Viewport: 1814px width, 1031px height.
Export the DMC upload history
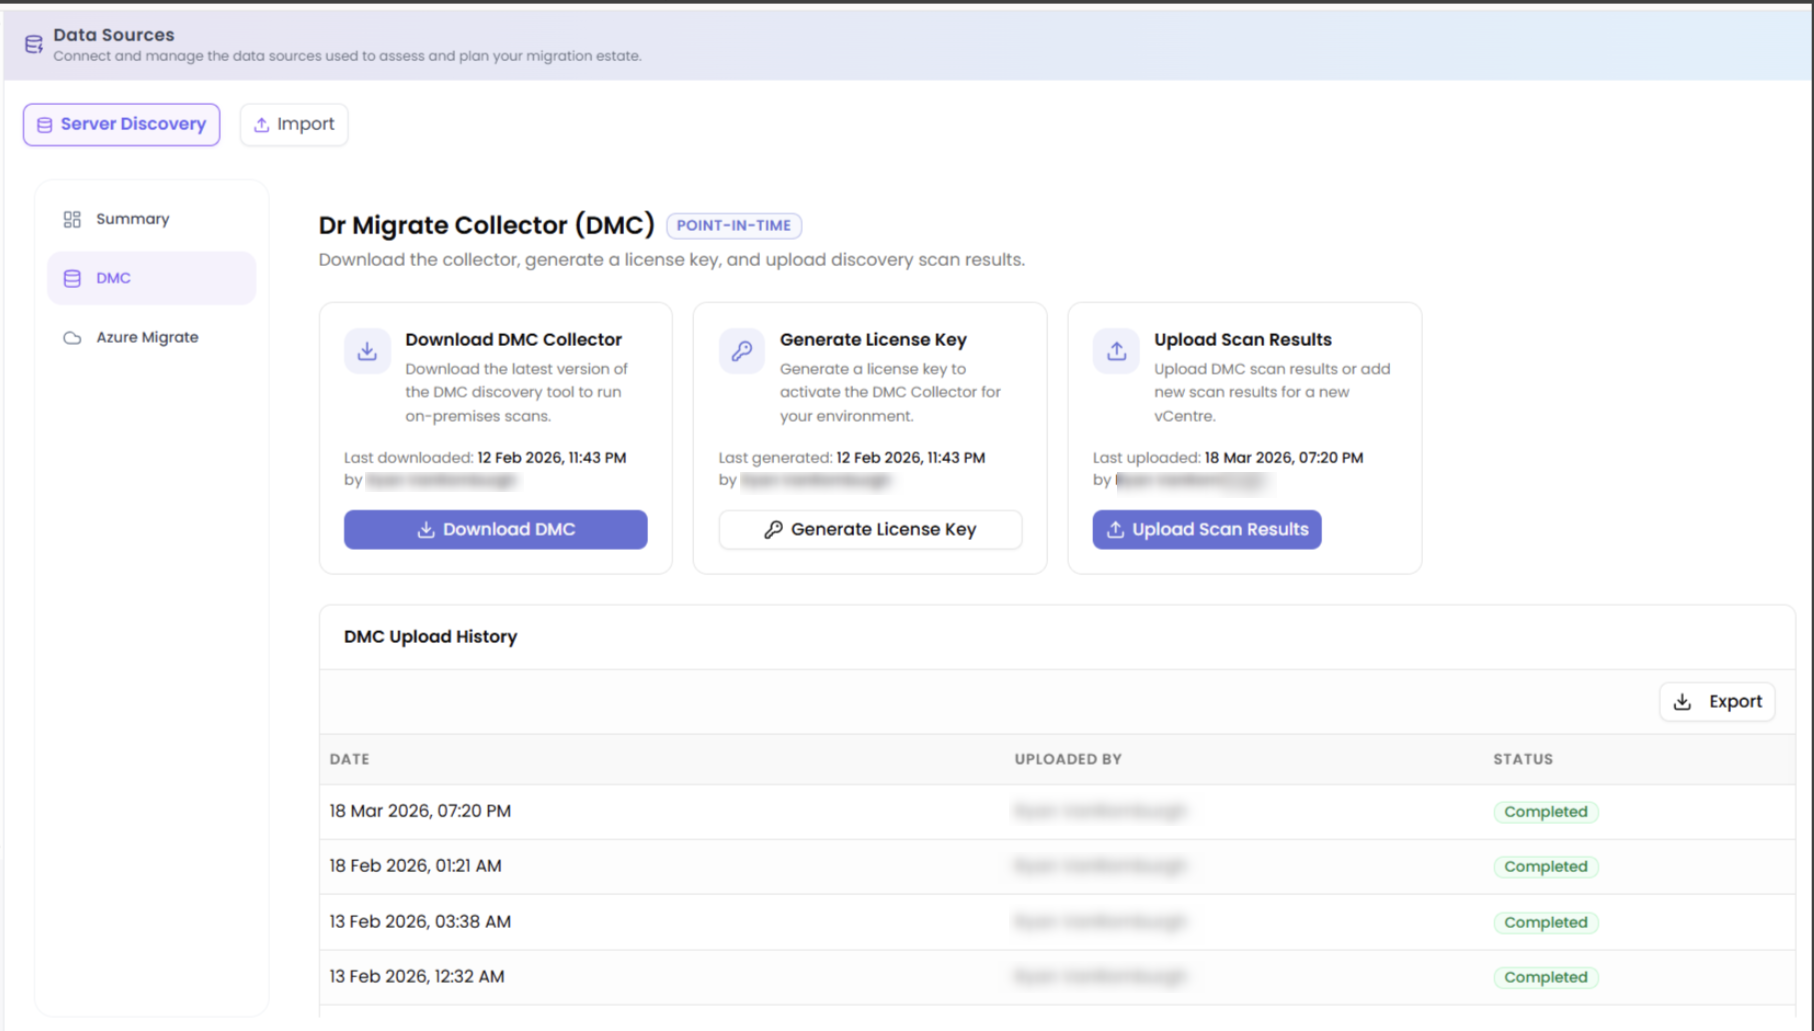point(1717,701)
